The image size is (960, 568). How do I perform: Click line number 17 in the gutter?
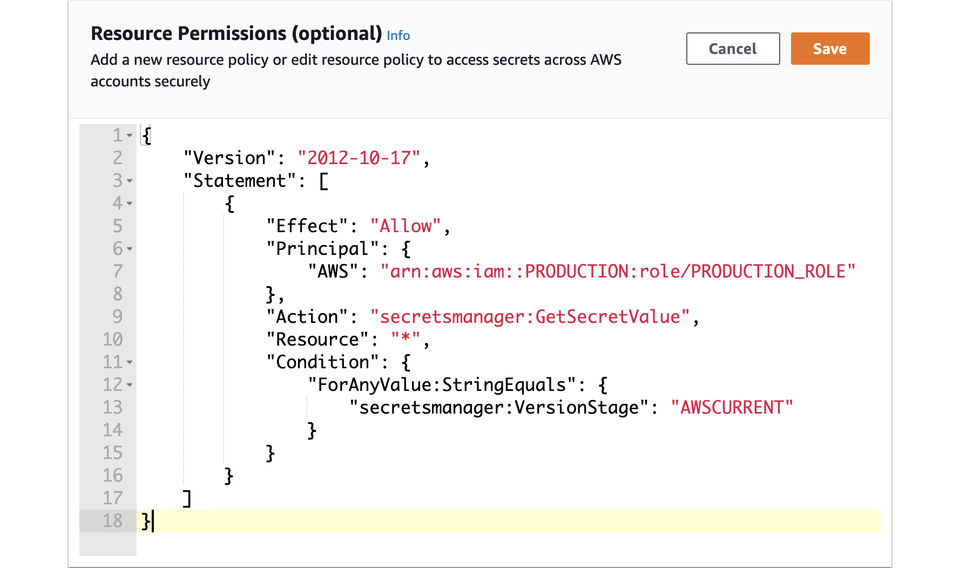click(x=111, y=497)
